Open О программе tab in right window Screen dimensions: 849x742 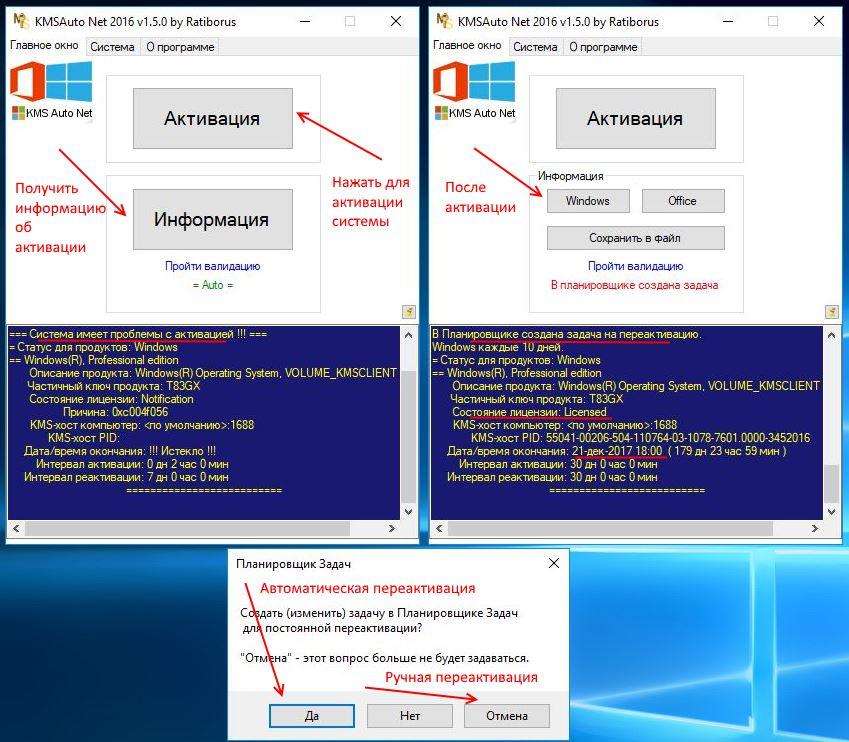pos(603,47)
